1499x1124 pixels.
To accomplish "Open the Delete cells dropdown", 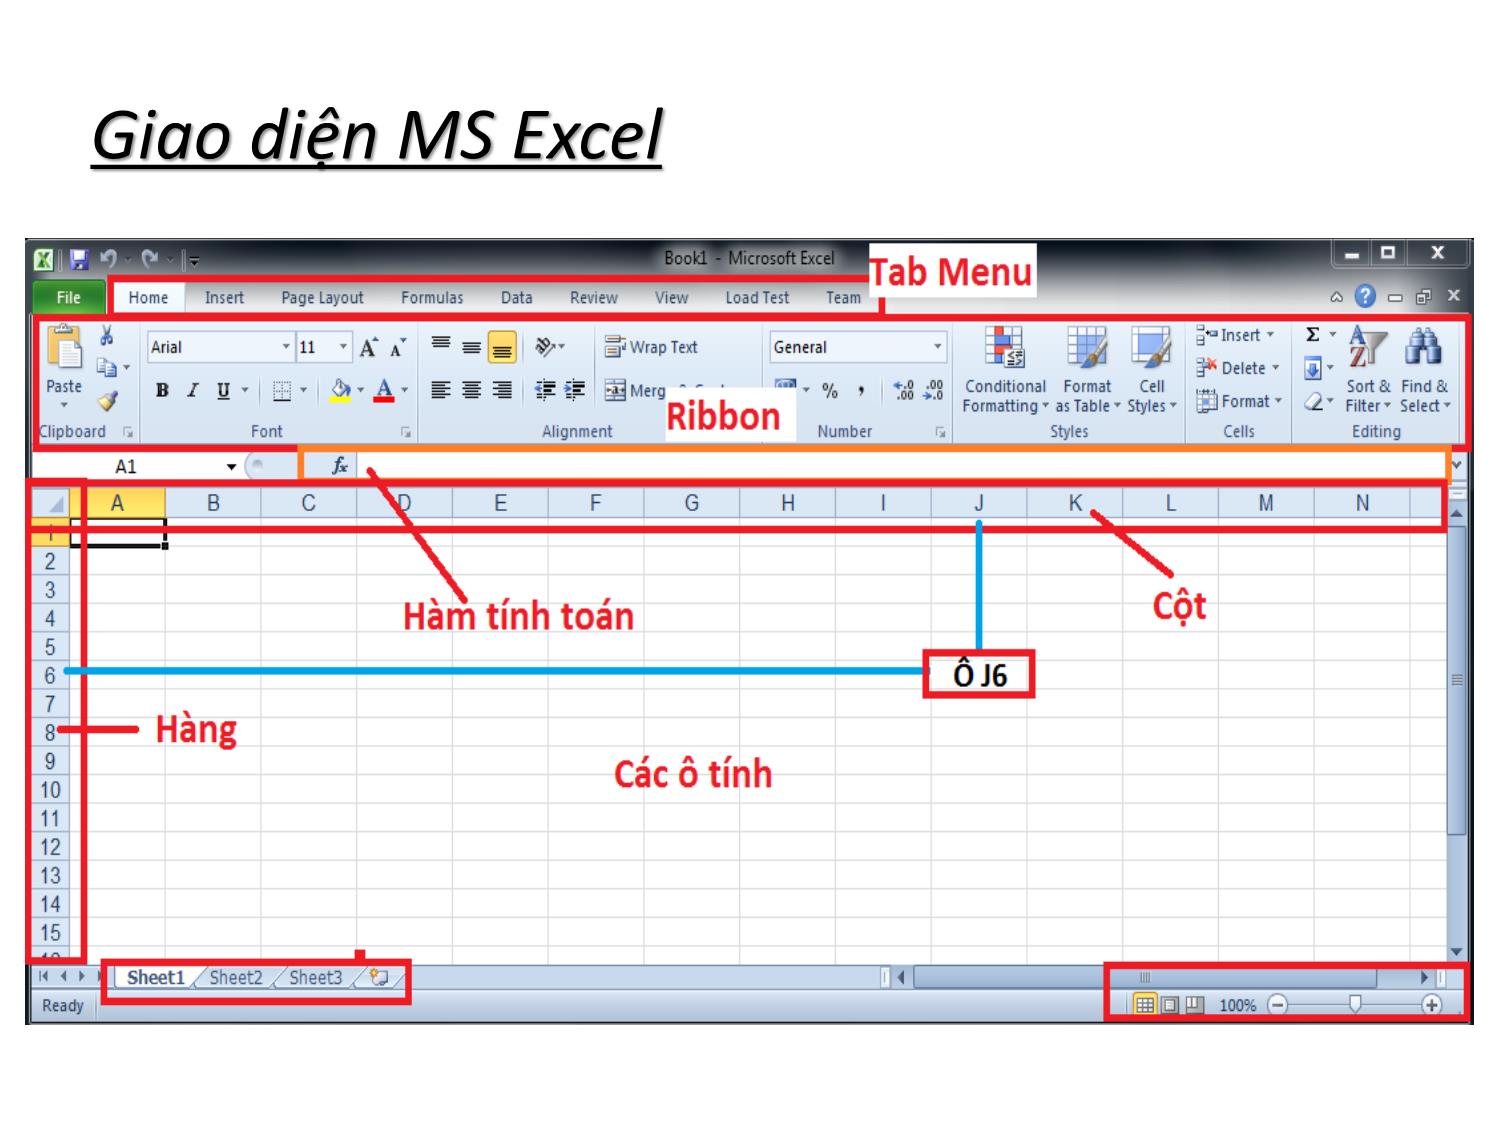I will (x=1238, y=368).
